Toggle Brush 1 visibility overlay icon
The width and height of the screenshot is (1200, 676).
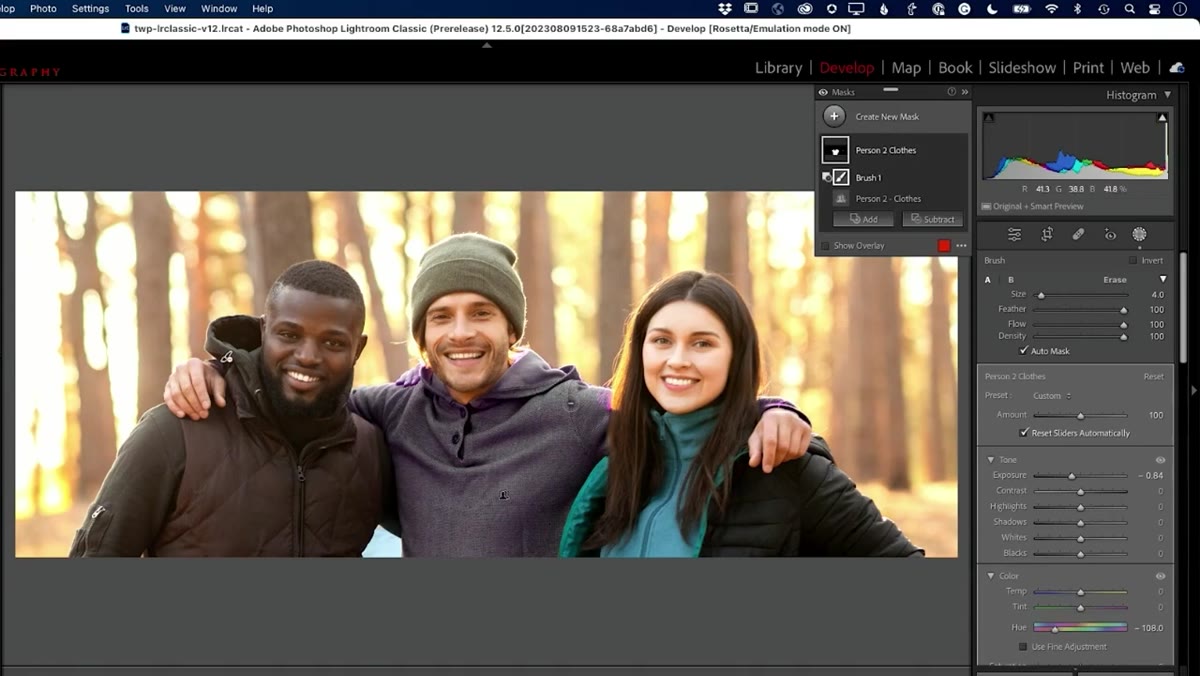(x=826, y=176)
